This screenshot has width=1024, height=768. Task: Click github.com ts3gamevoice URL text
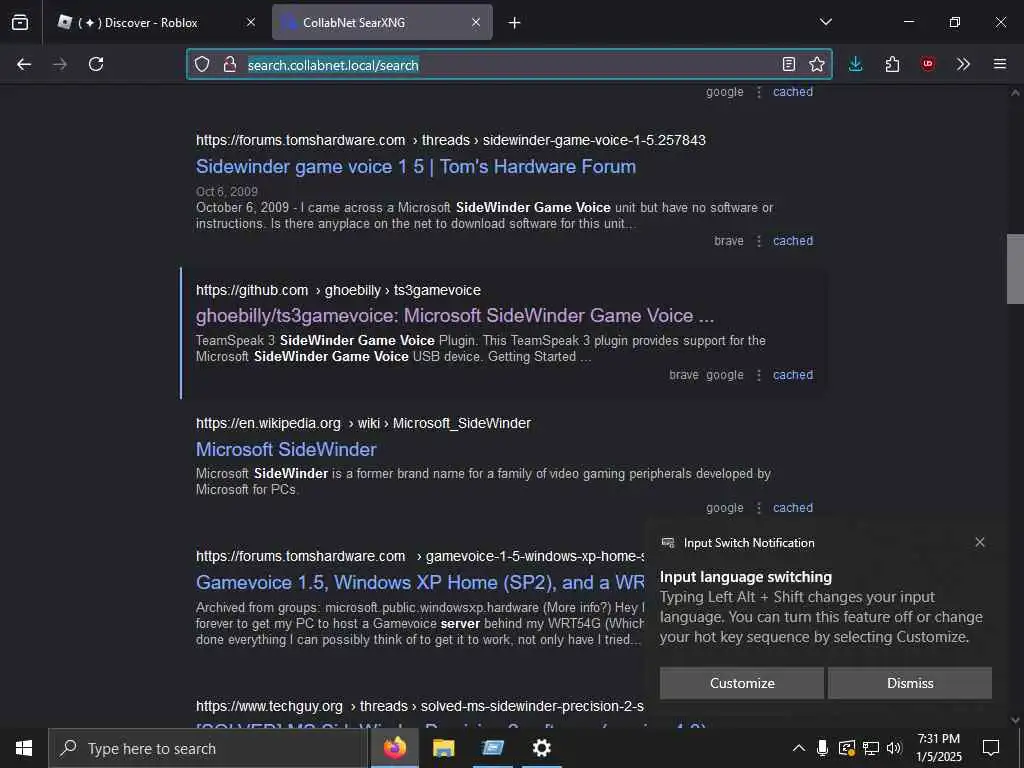coord(338,290)
